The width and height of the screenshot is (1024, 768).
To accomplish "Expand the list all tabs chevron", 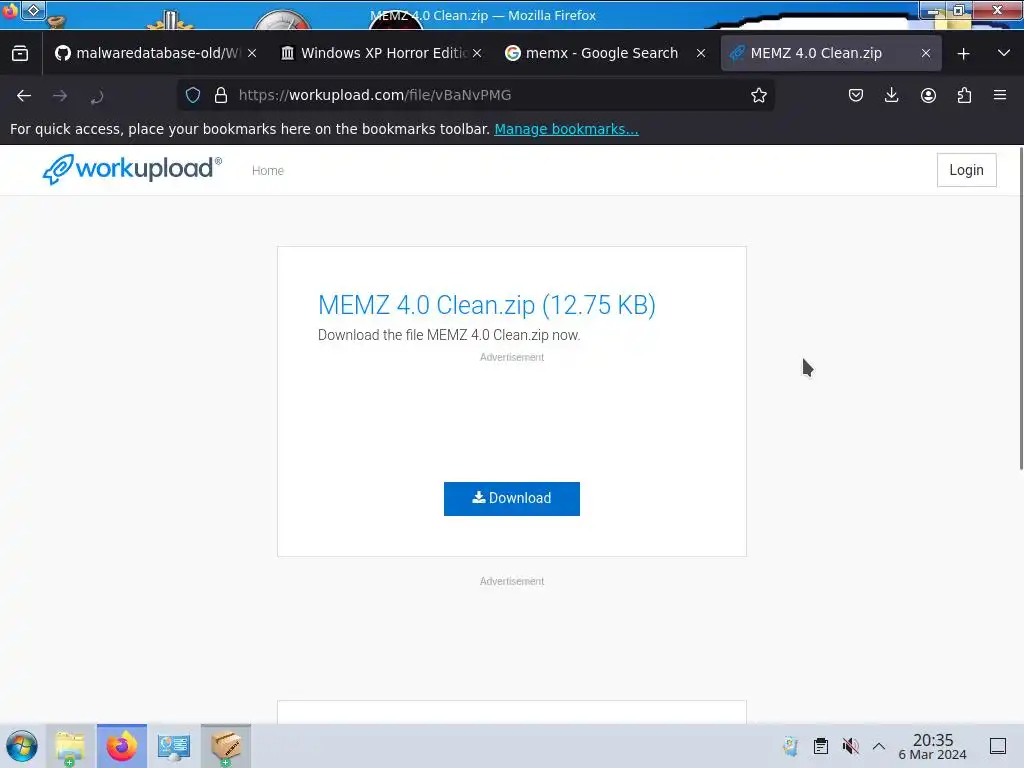I will (1004, 54).
